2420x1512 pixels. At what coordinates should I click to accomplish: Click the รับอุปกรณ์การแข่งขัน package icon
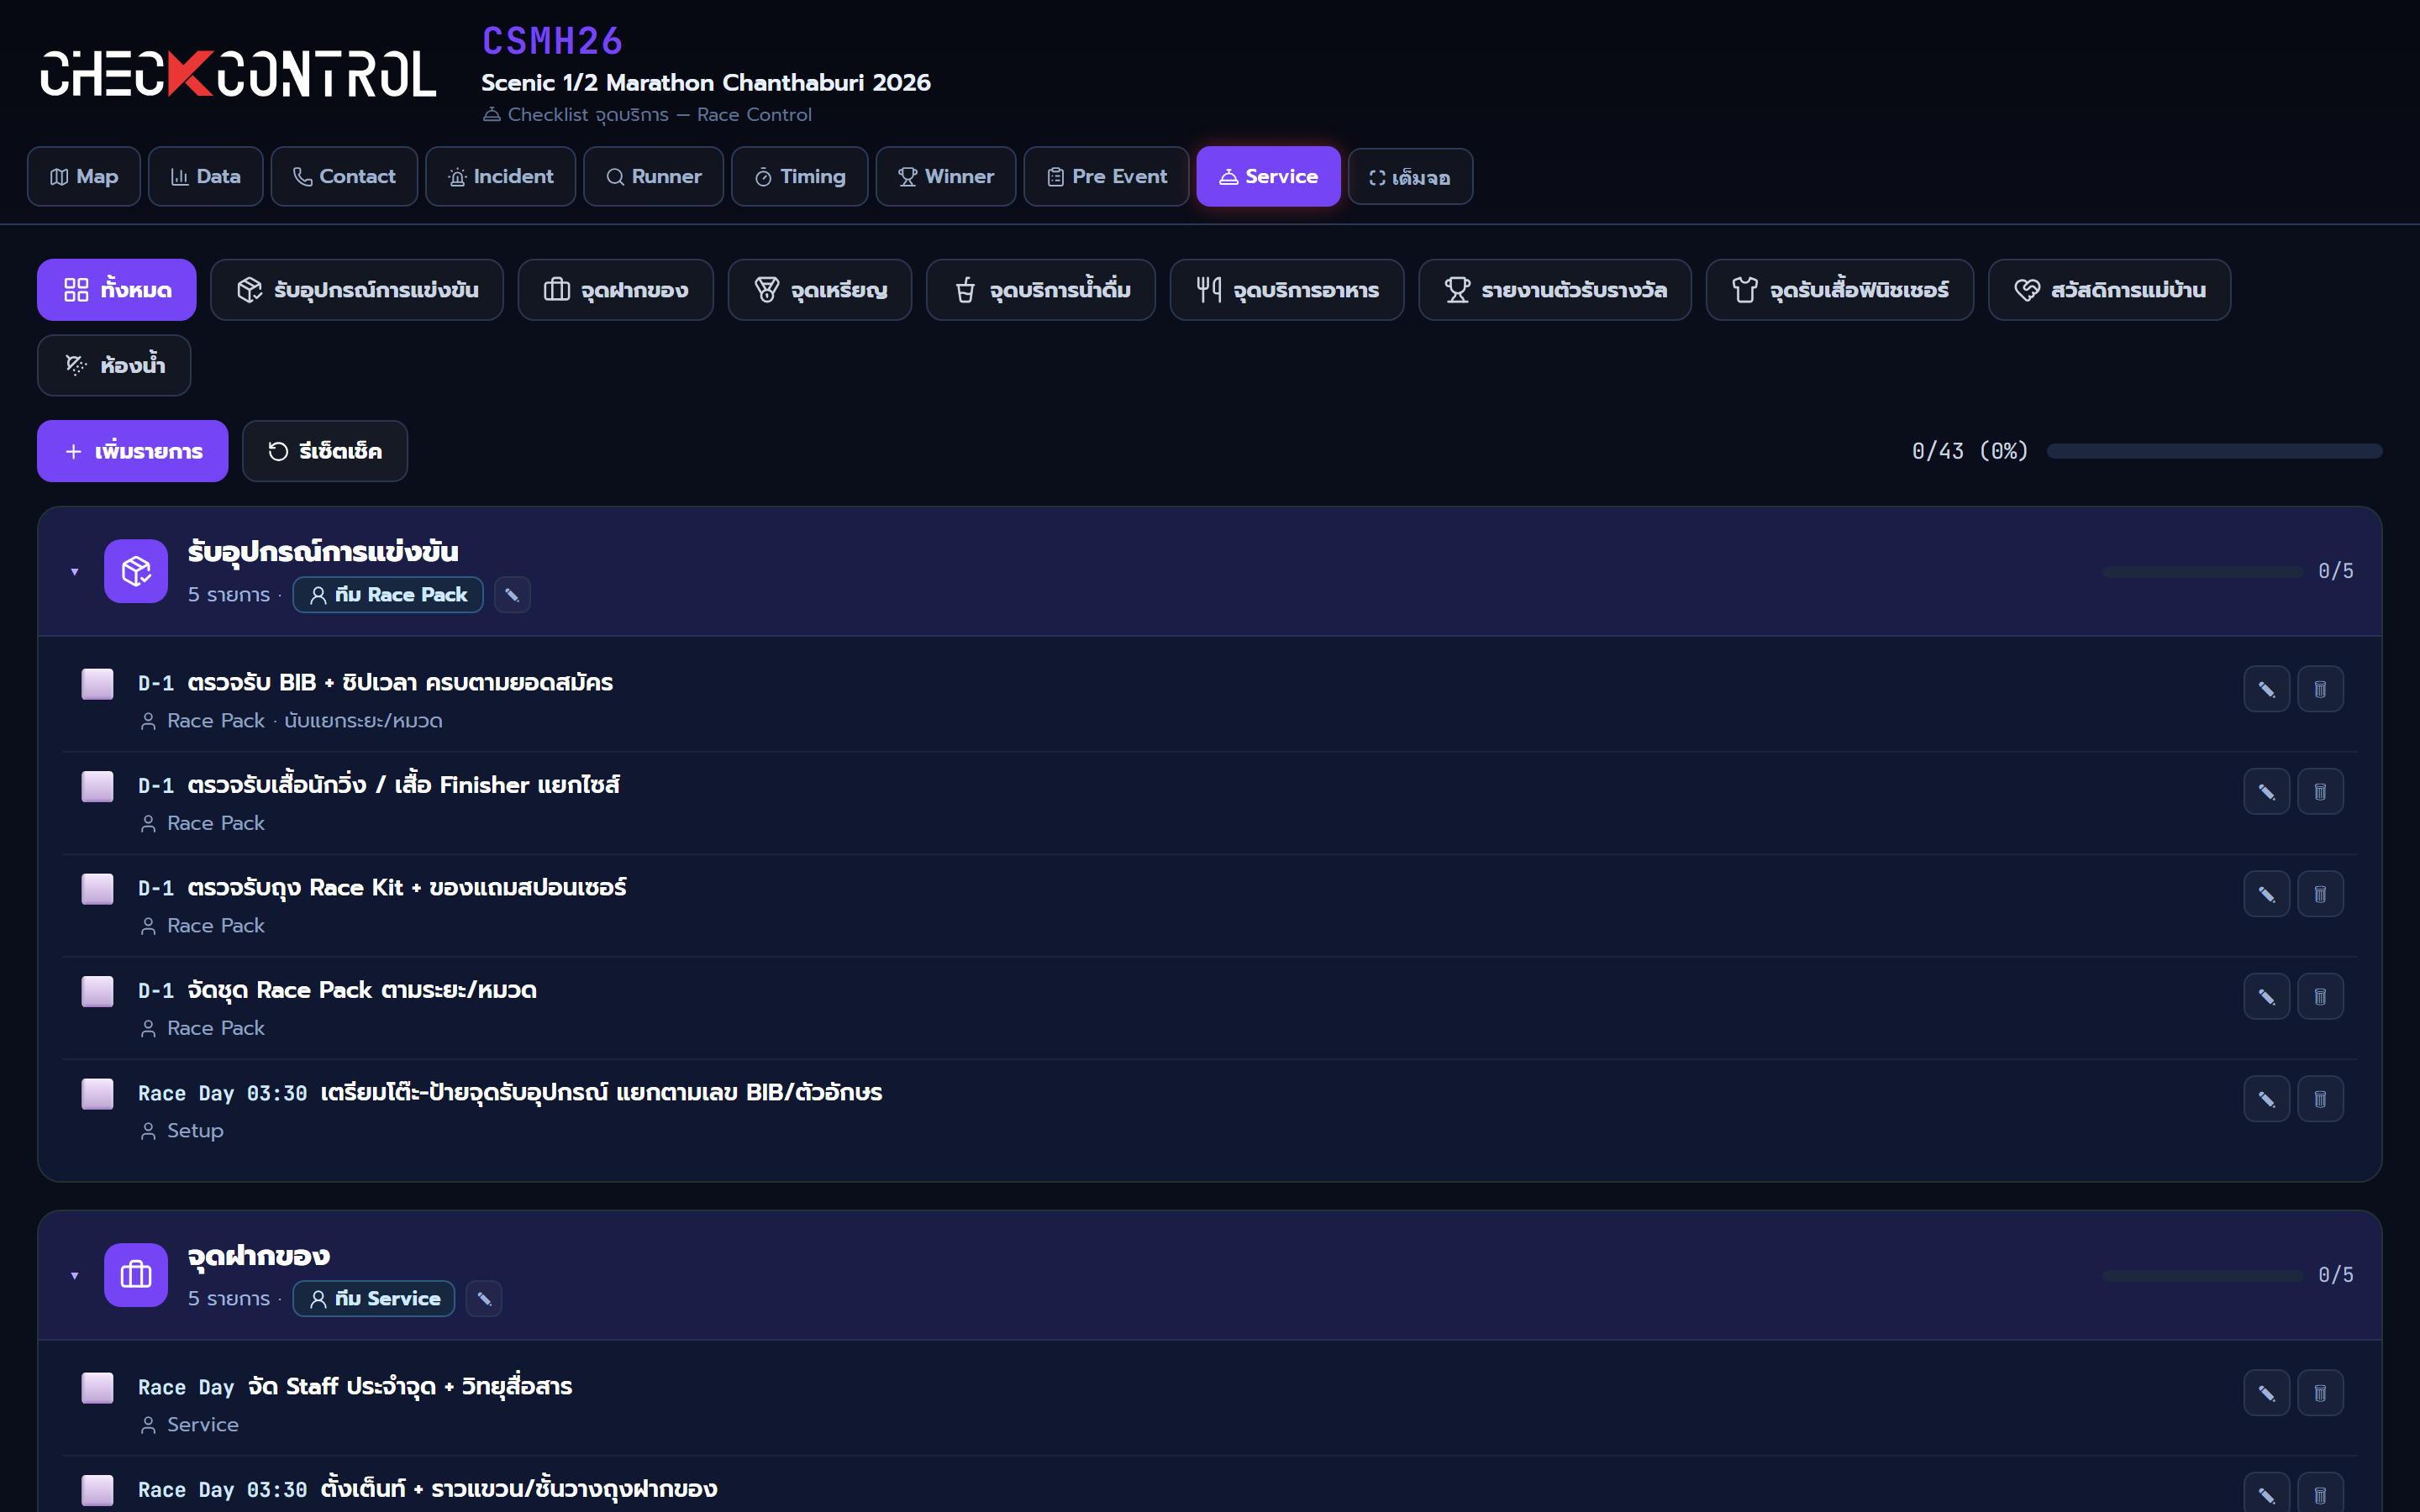pos(136,571)
